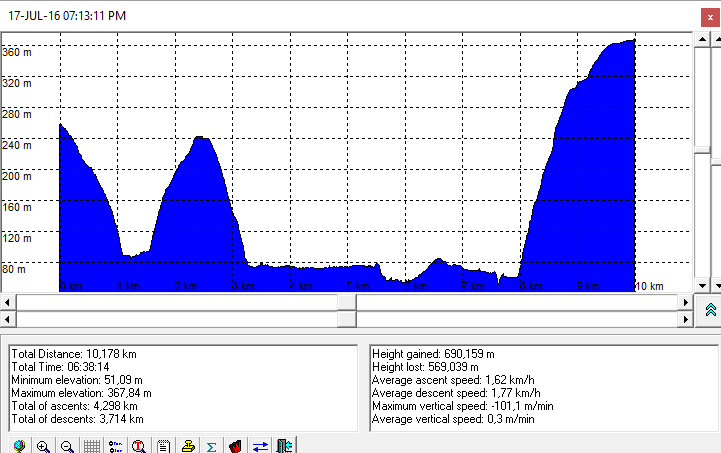Collapse panel with the double chevron button
721x453 pixels.
pyautogui.click(x=709, y=309)
